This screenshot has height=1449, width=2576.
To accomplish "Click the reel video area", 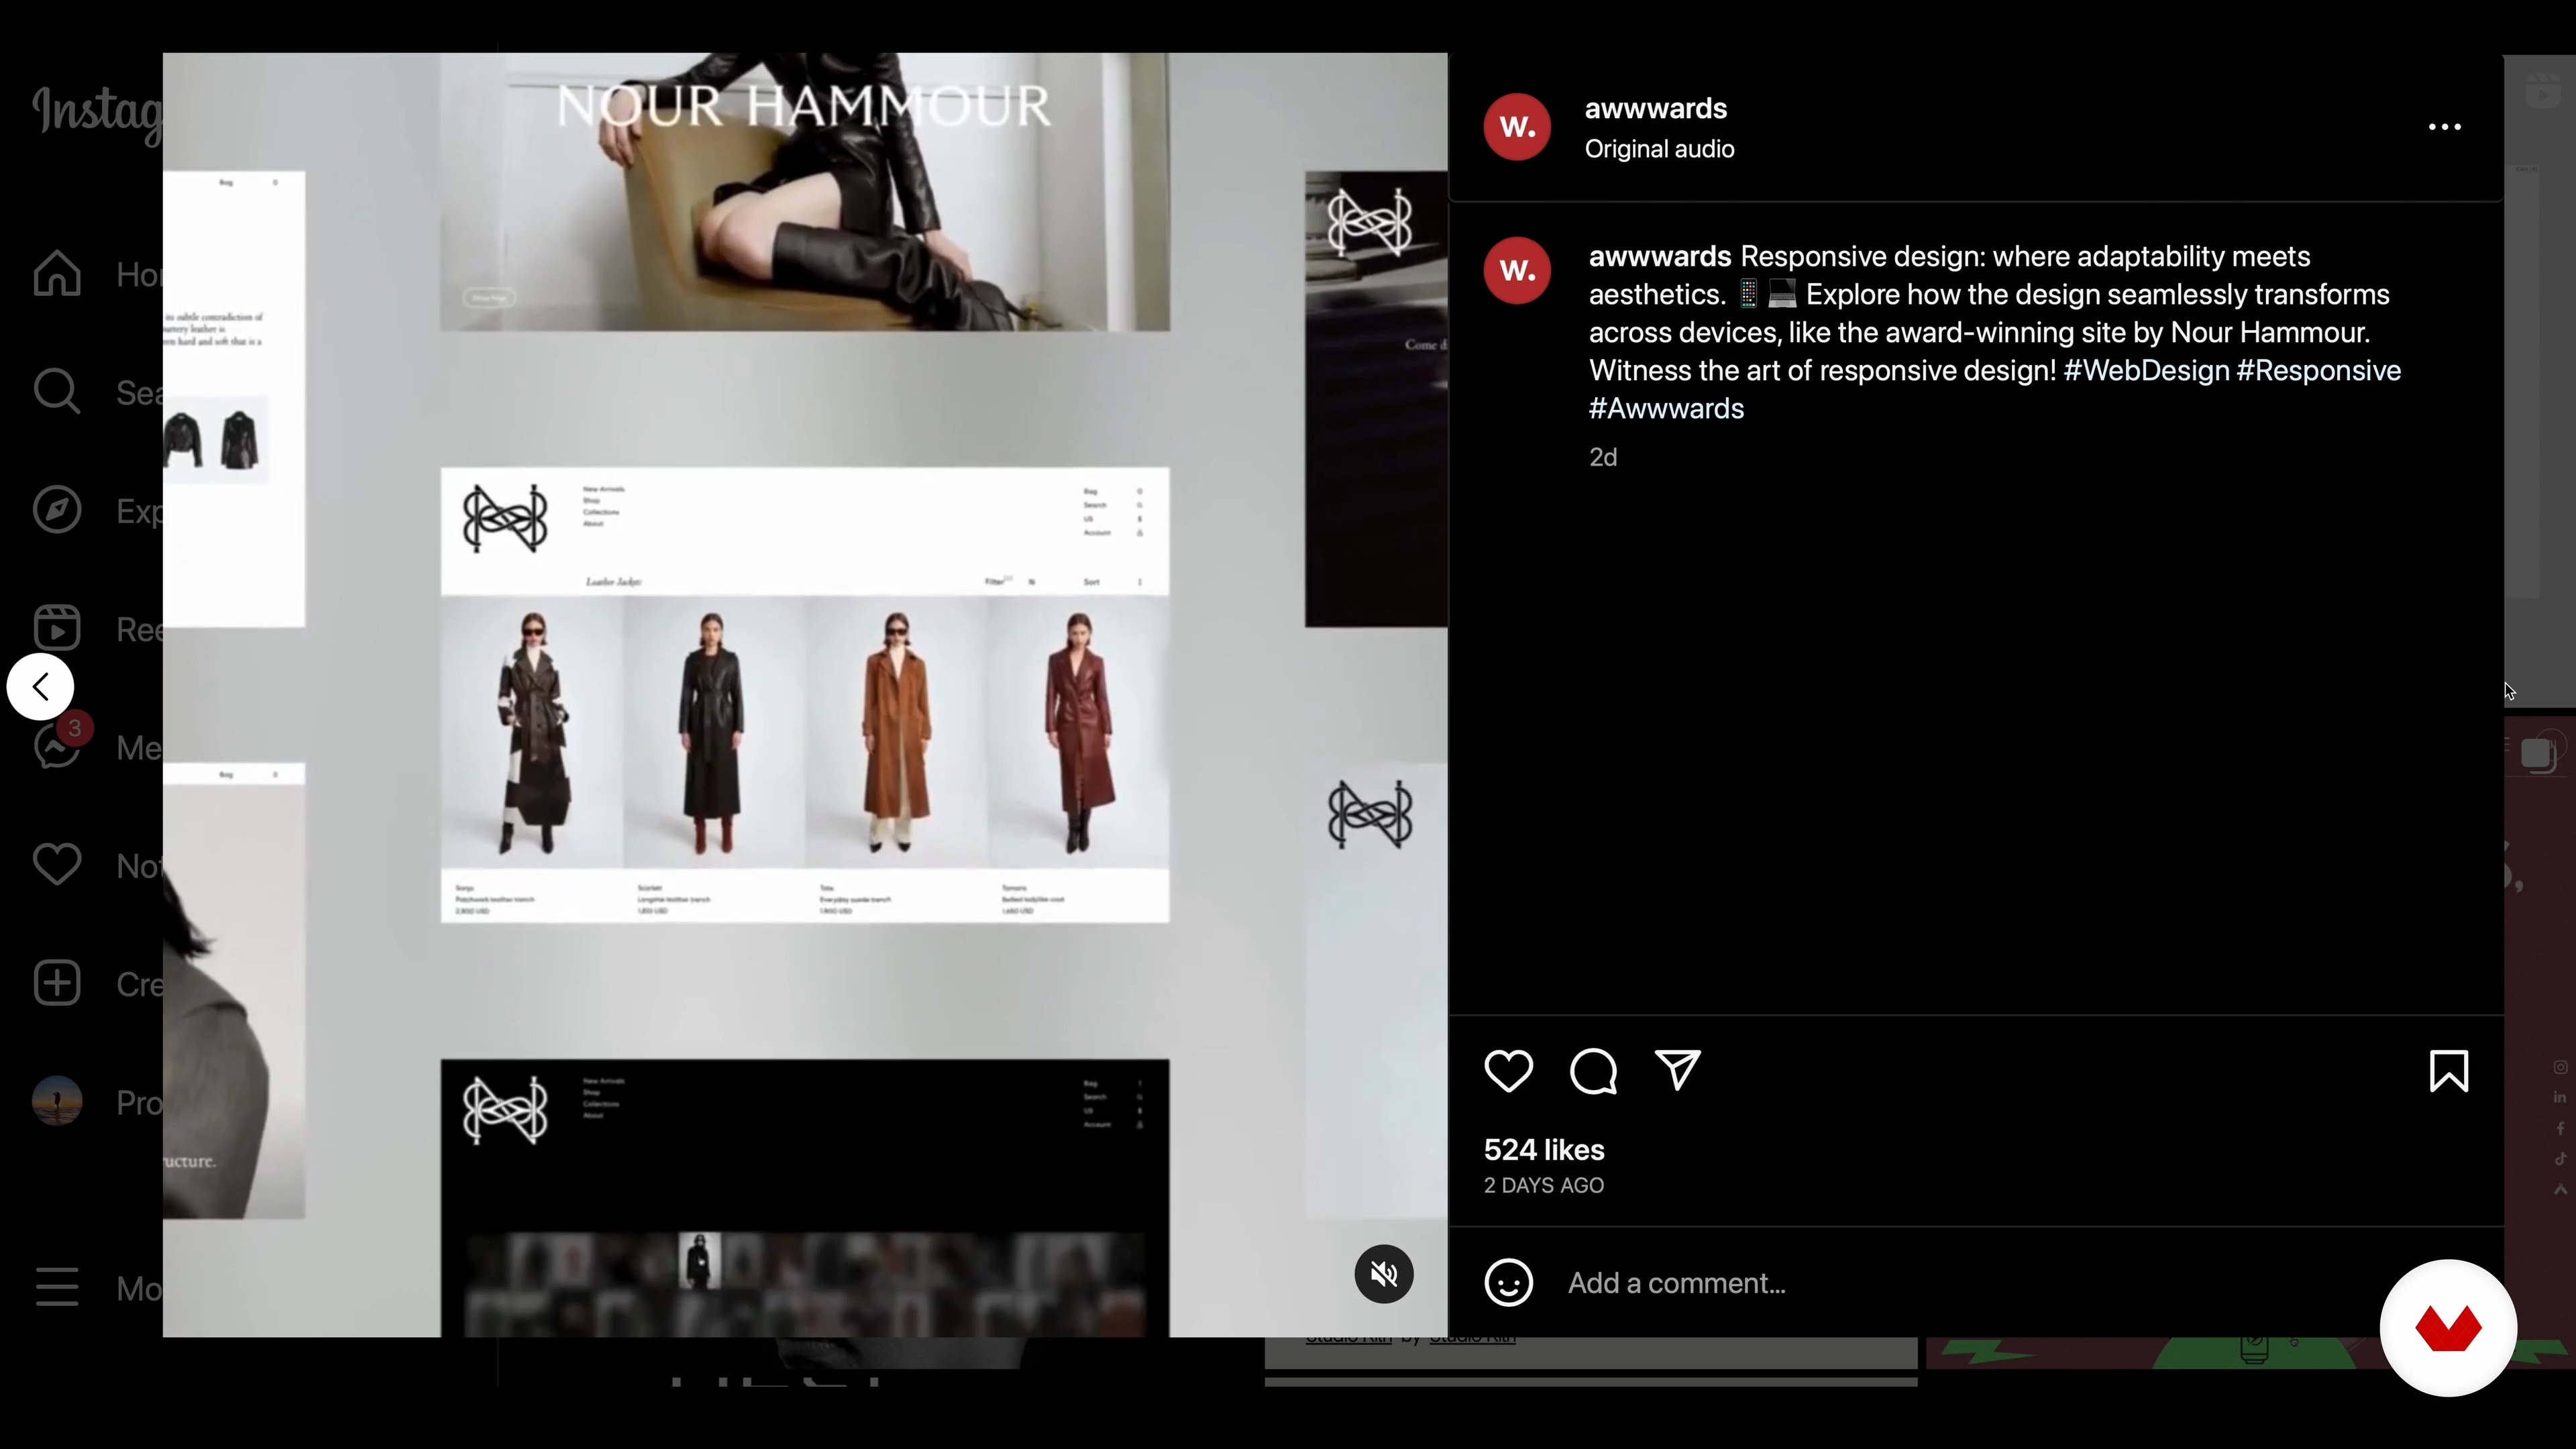I will [x=805, y=695].
